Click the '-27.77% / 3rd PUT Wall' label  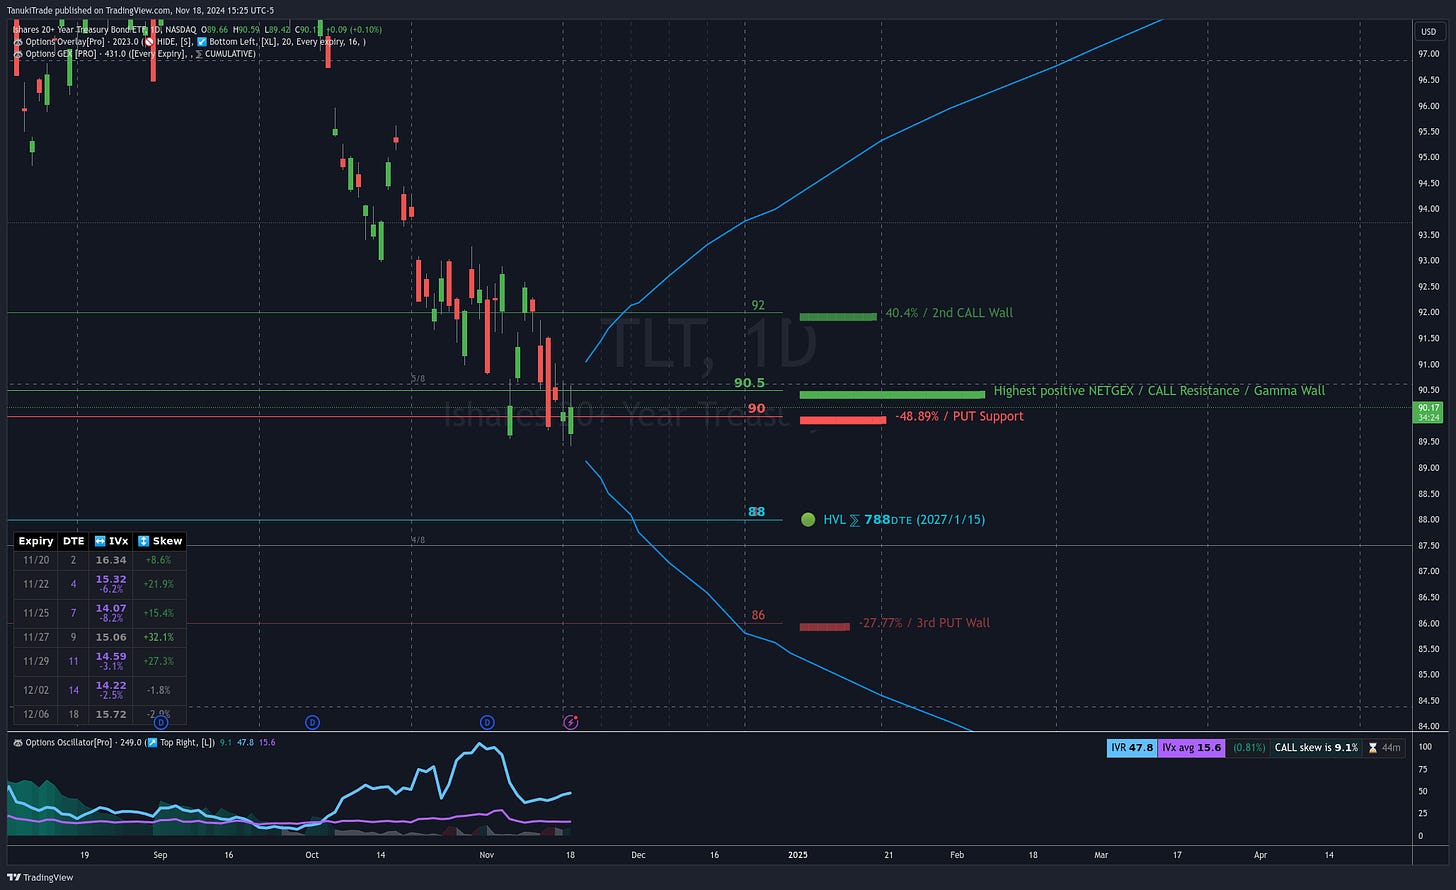coord(924,623)
